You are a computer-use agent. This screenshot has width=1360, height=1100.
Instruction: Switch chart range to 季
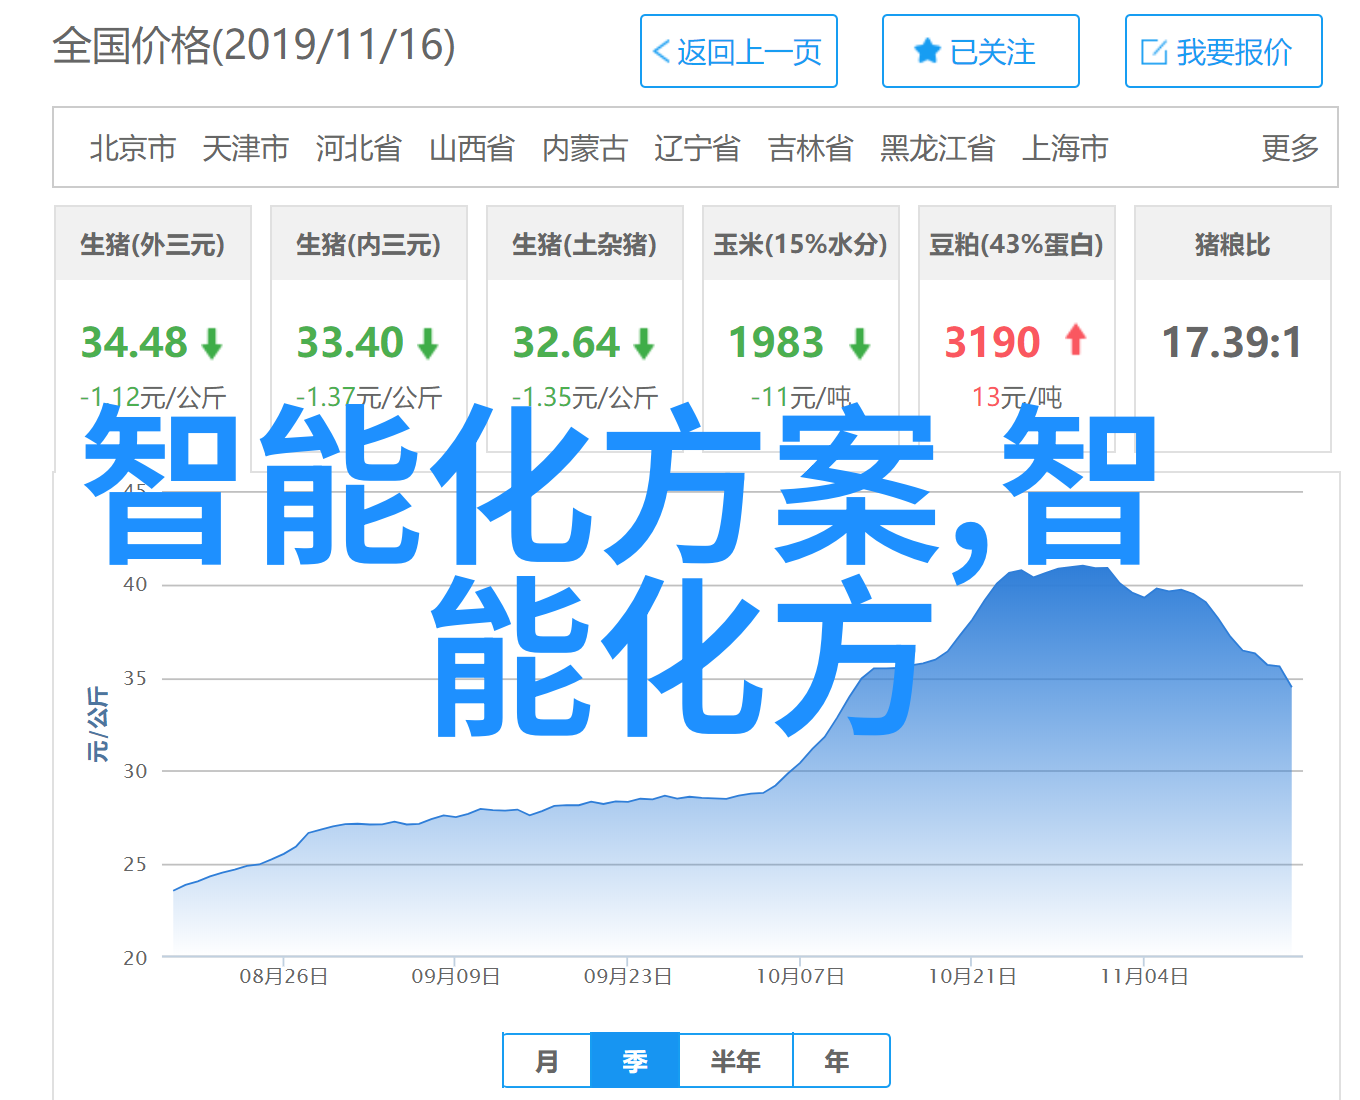[x=635, y=1060]
